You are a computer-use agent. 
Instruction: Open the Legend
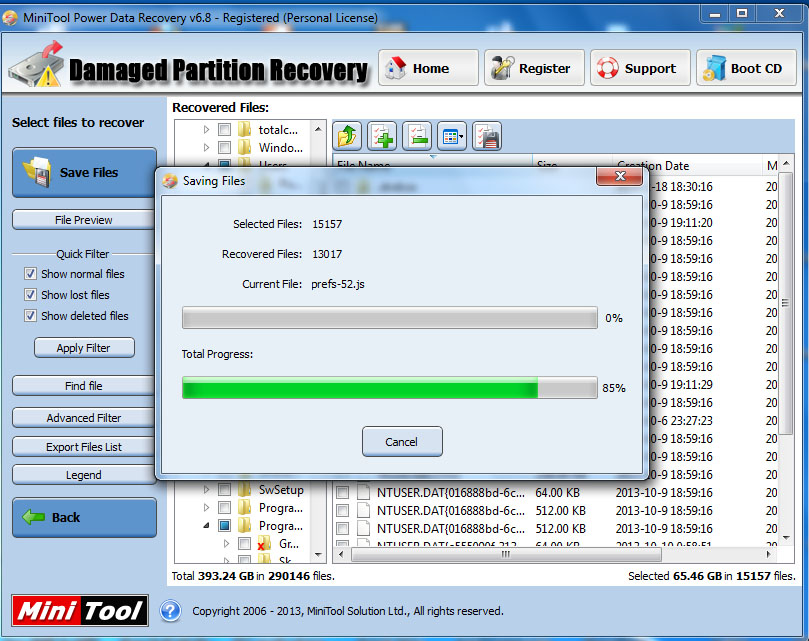coord(84,475)
